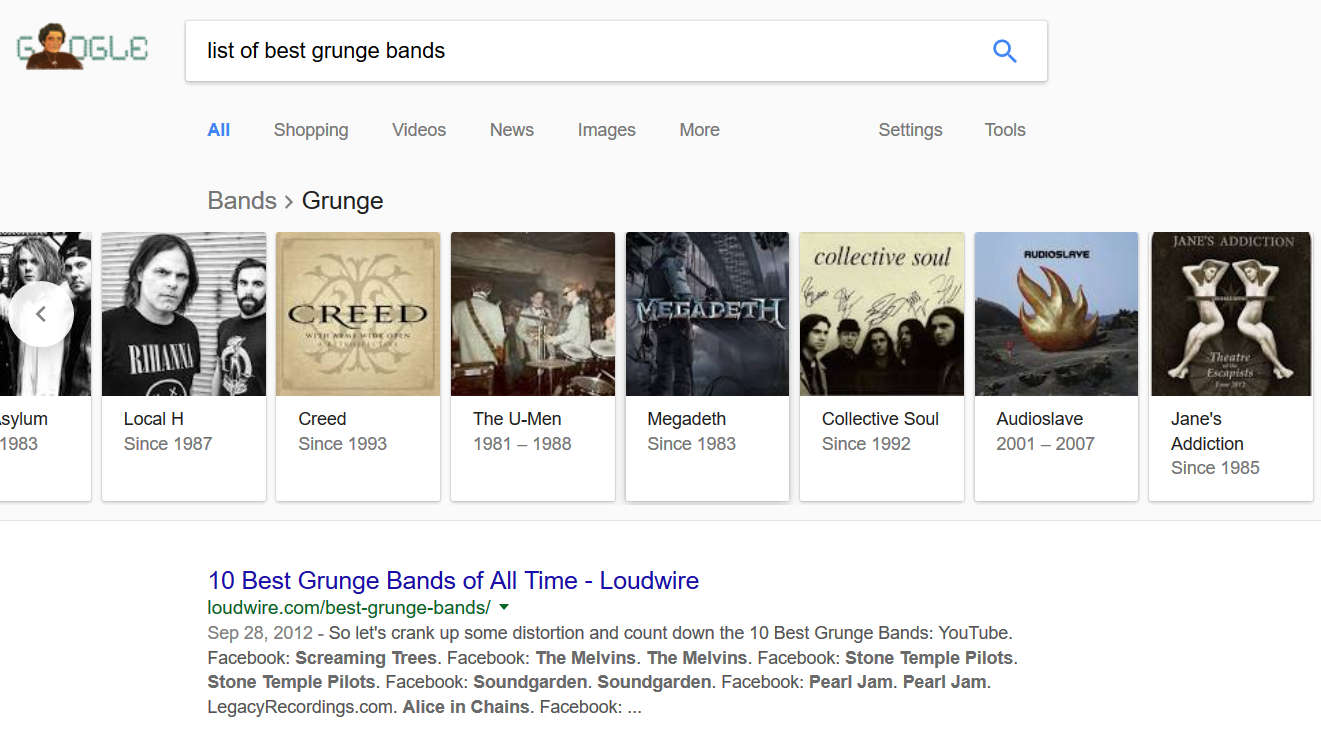This screenshot has width=1321, height=753.
Task: Open the Creed album thumbnail
Action: [358, 314]
